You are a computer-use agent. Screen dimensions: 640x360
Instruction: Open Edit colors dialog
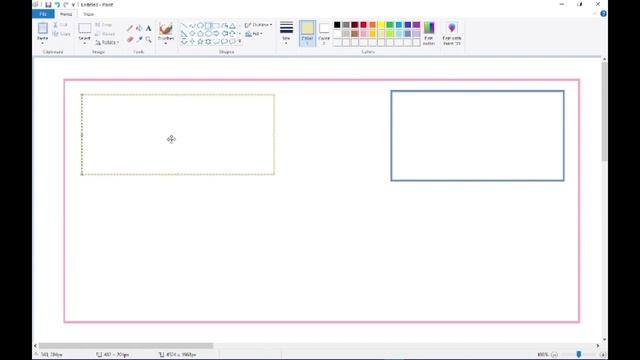click(429, 33)
